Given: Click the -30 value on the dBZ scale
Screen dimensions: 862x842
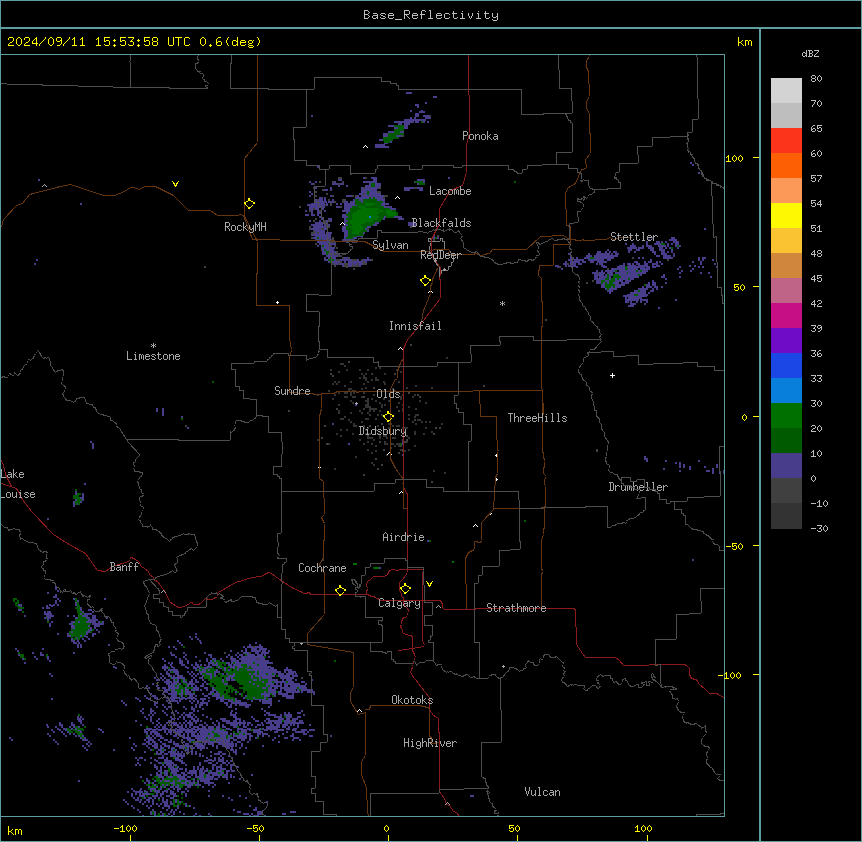Looking at the screenshot, I should [x=819, y=528].
